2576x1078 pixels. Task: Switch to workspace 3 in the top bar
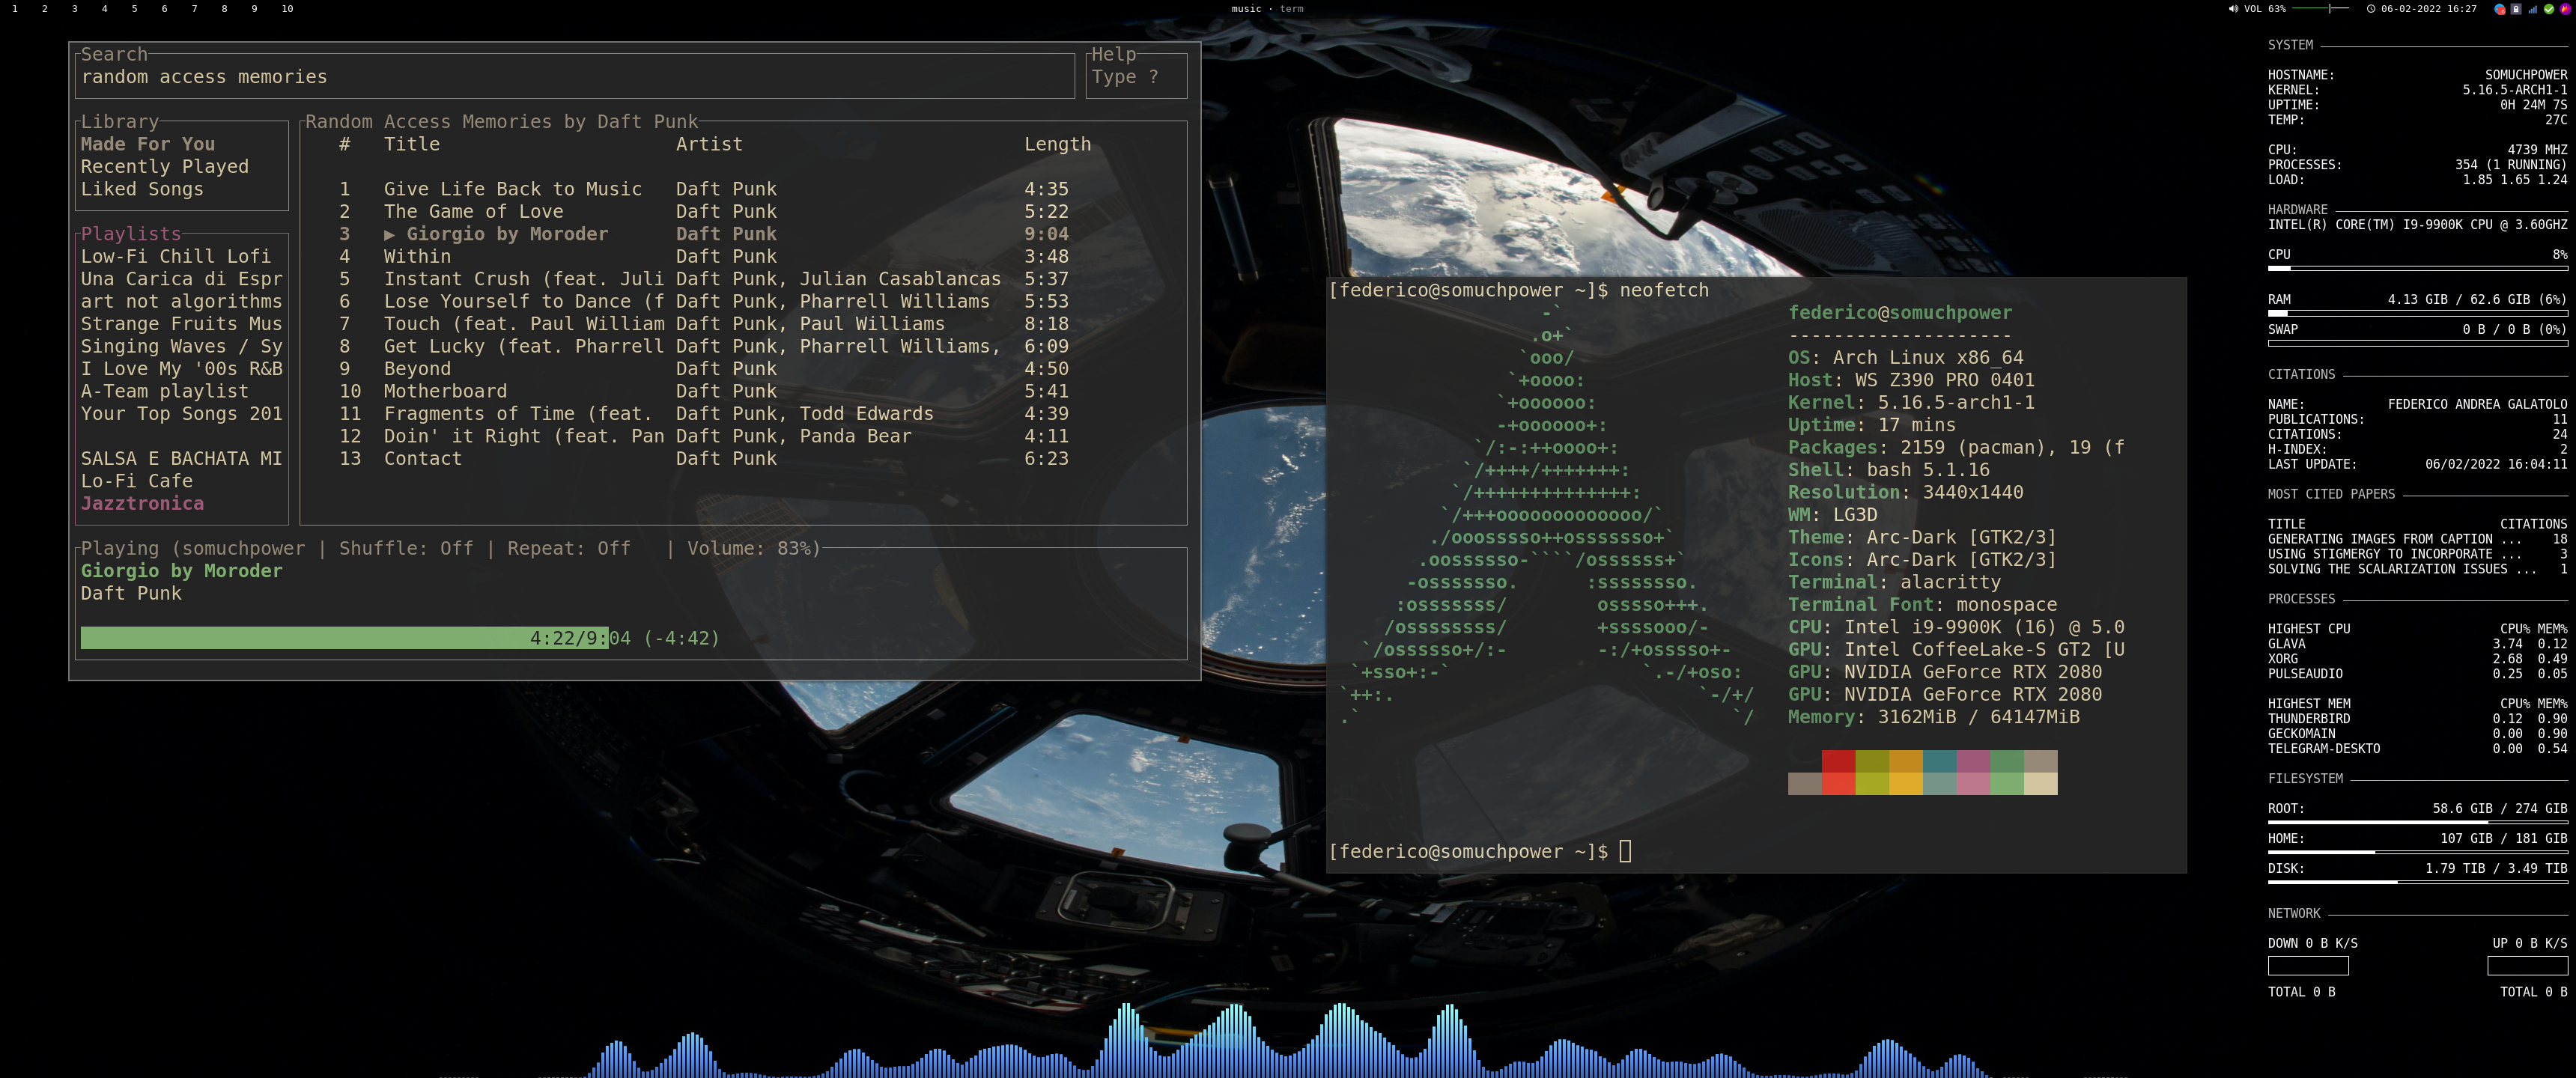(x=74, y=9)
